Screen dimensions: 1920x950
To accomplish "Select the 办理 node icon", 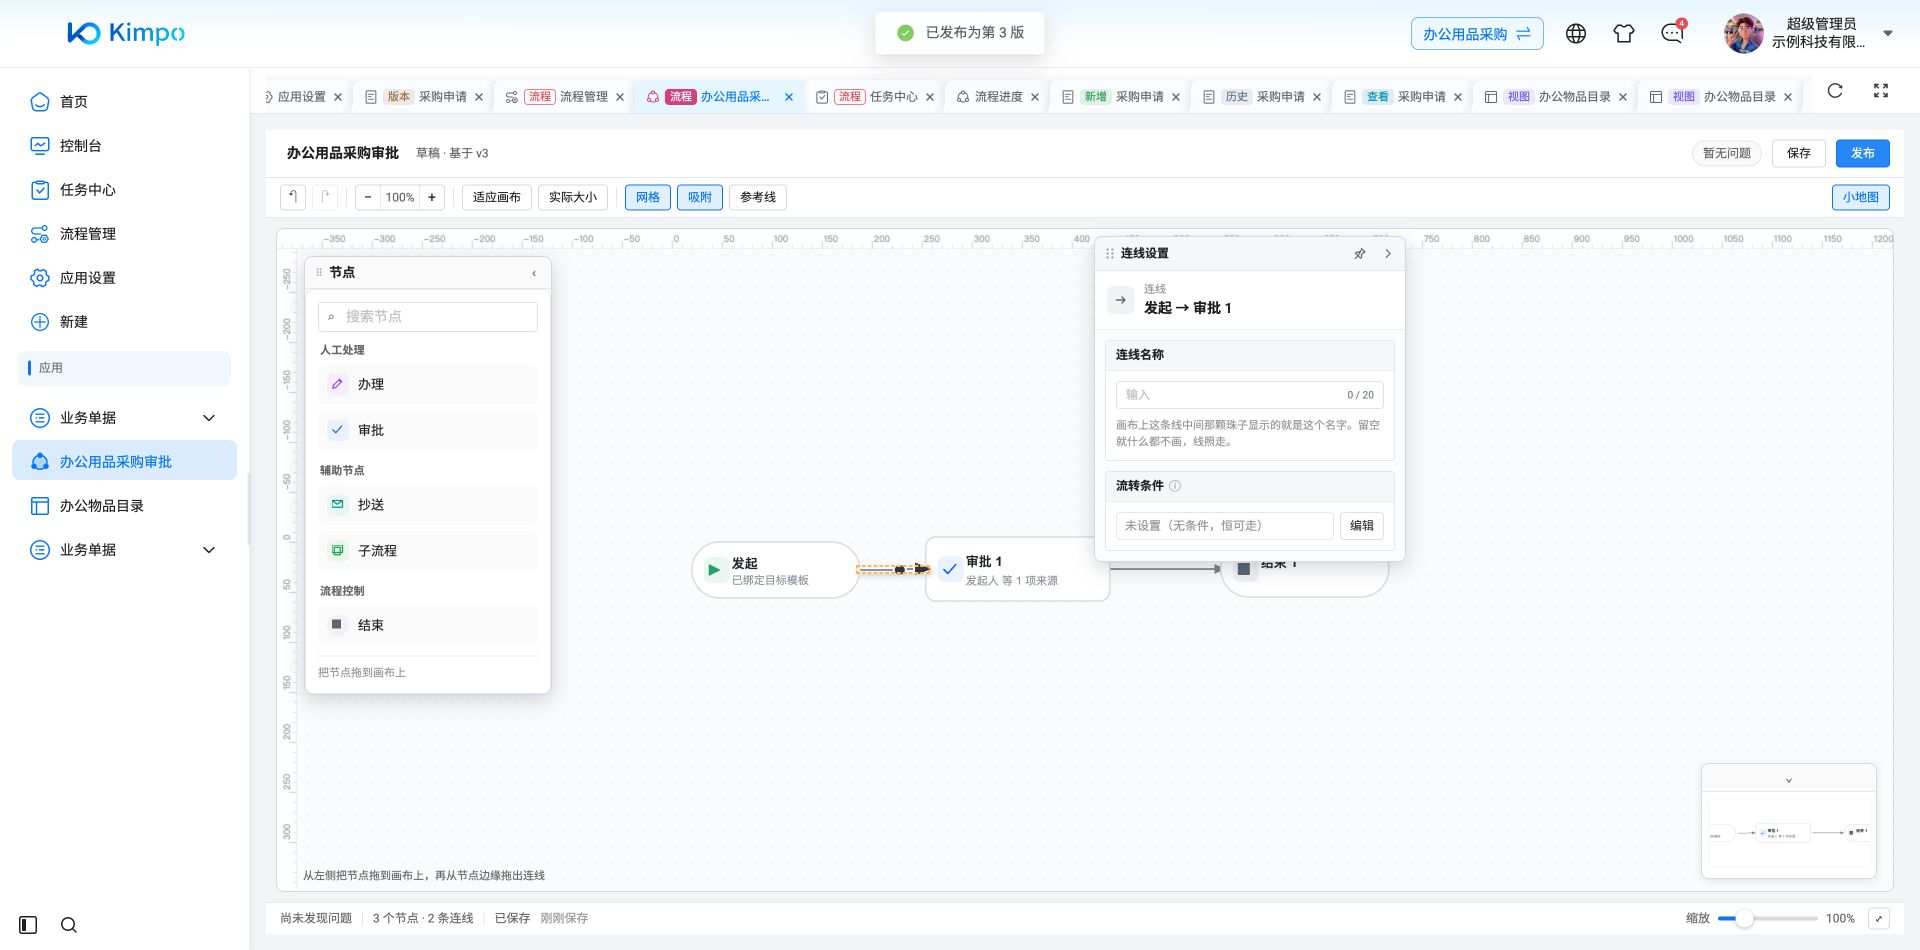I will [x=338, y=384].
